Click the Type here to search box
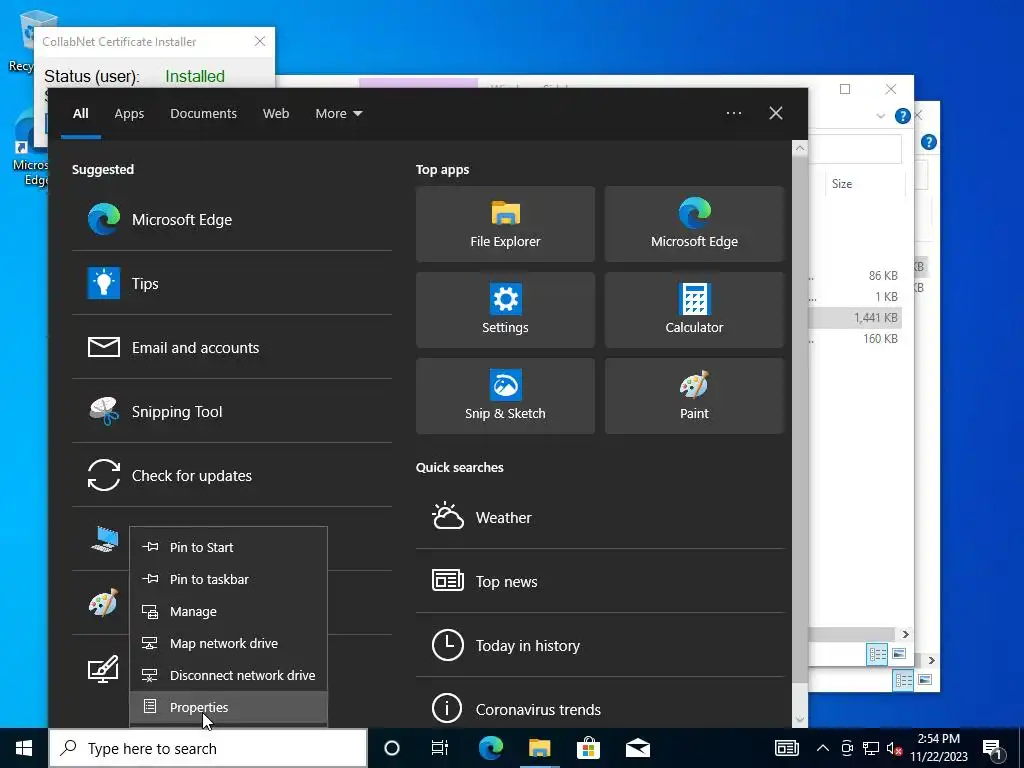 pyautogui.click(x=208, y=748)
